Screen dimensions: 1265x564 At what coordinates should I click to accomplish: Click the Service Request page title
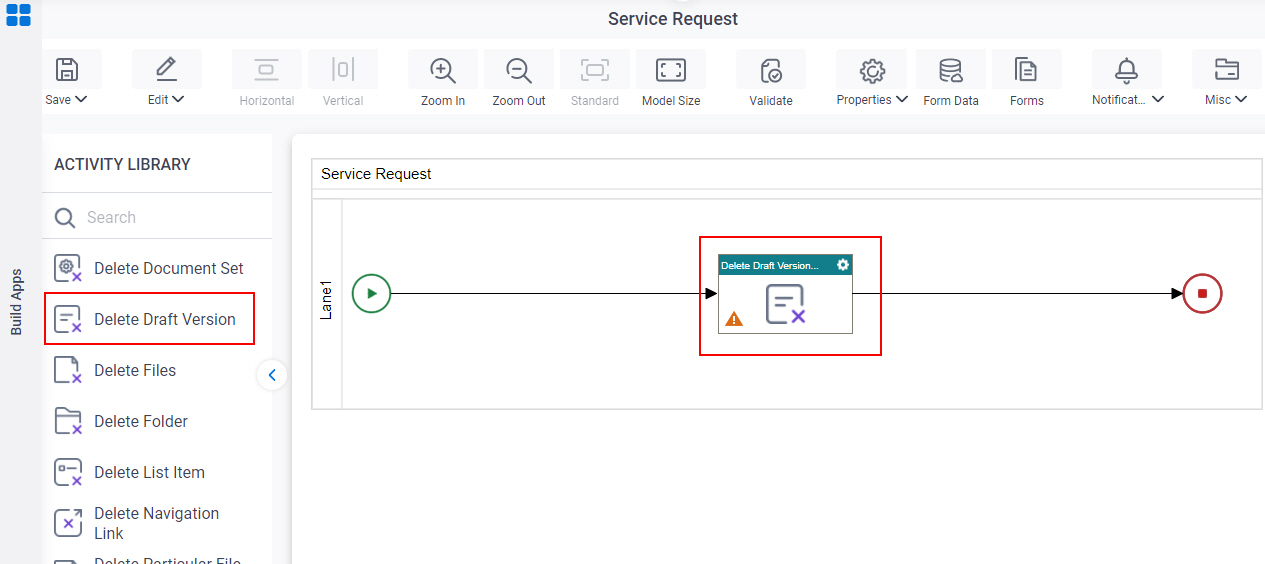[x=673, y=19]
